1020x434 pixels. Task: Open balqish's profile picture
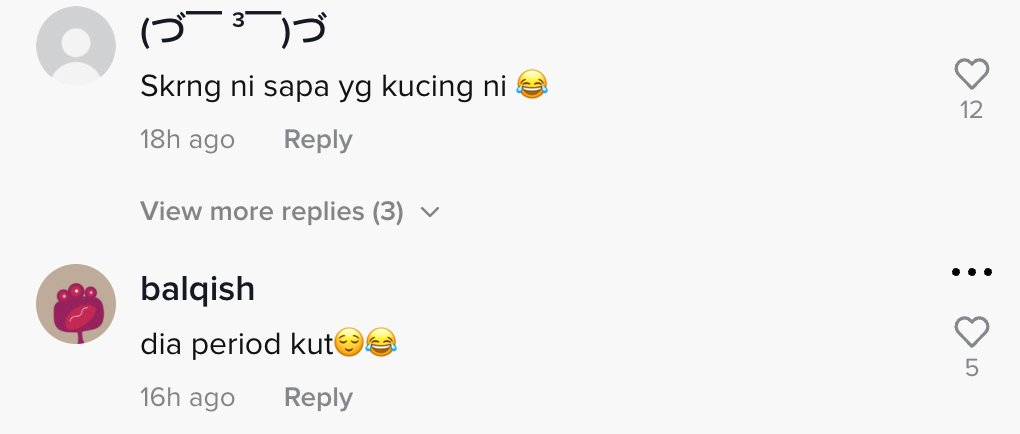click(76, 304)
